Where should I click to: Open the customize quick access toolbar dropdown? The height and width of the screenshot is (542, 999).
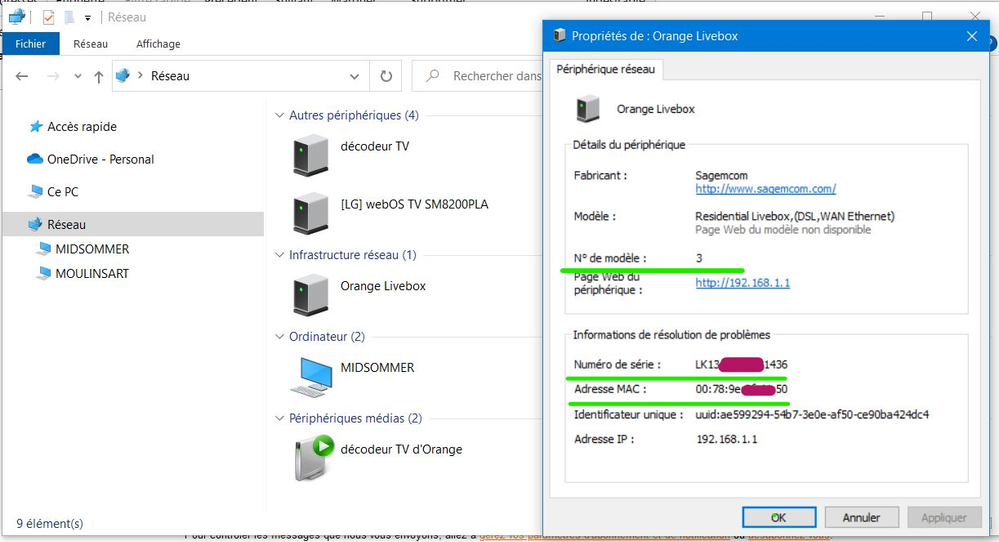coord(88,18)
